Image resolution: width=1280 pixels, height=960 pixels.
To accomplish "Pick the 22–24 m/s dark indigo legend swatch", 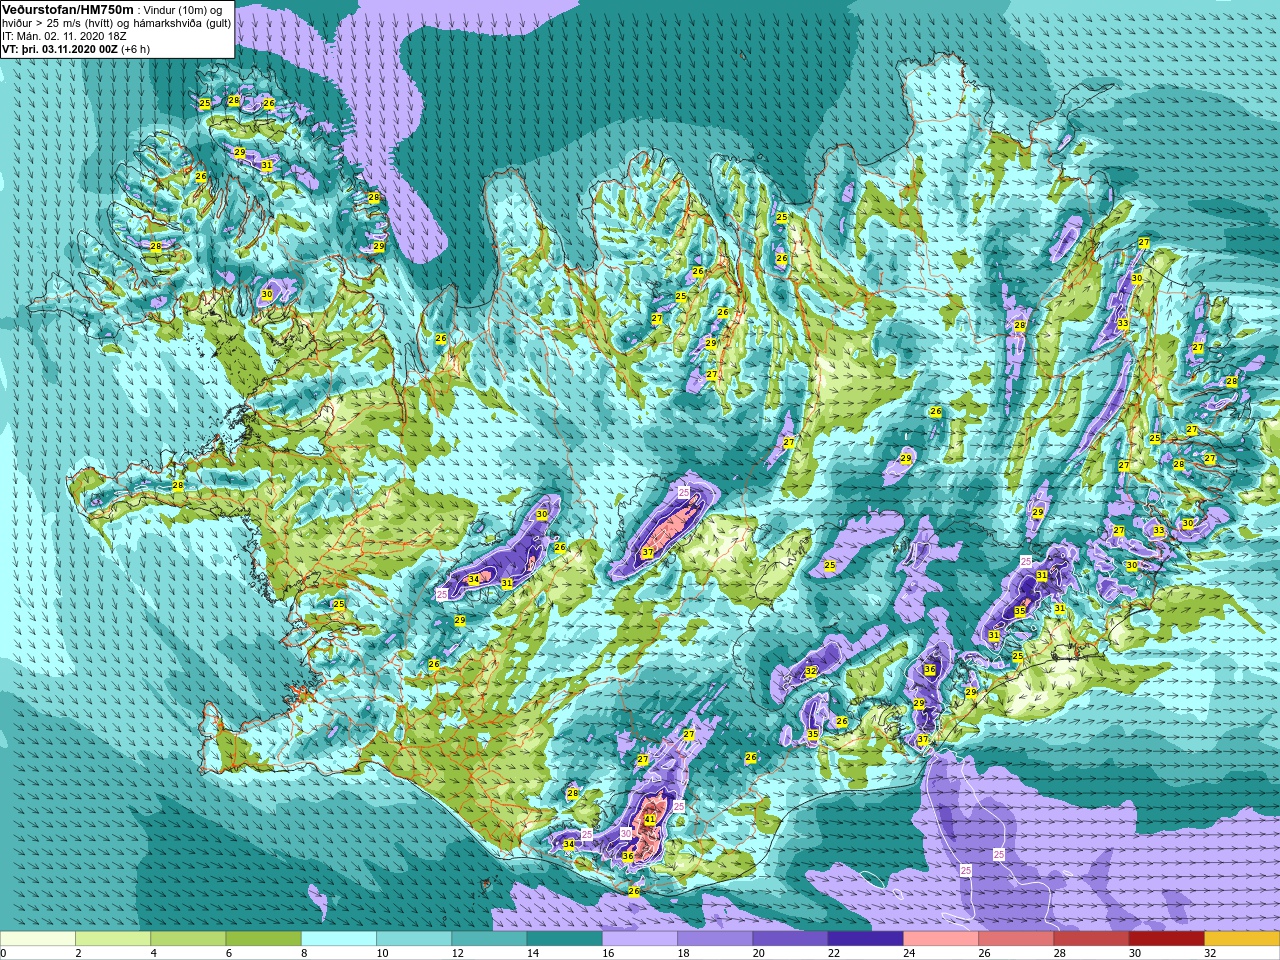I will click(x=866, y=939).
